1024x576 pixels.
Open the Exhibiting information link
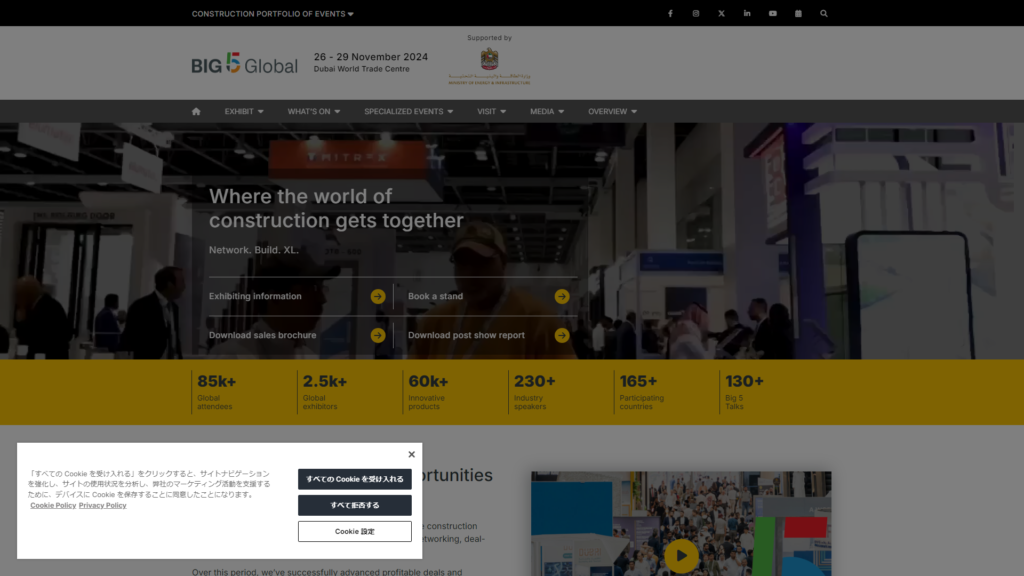[x=255, y=296]
